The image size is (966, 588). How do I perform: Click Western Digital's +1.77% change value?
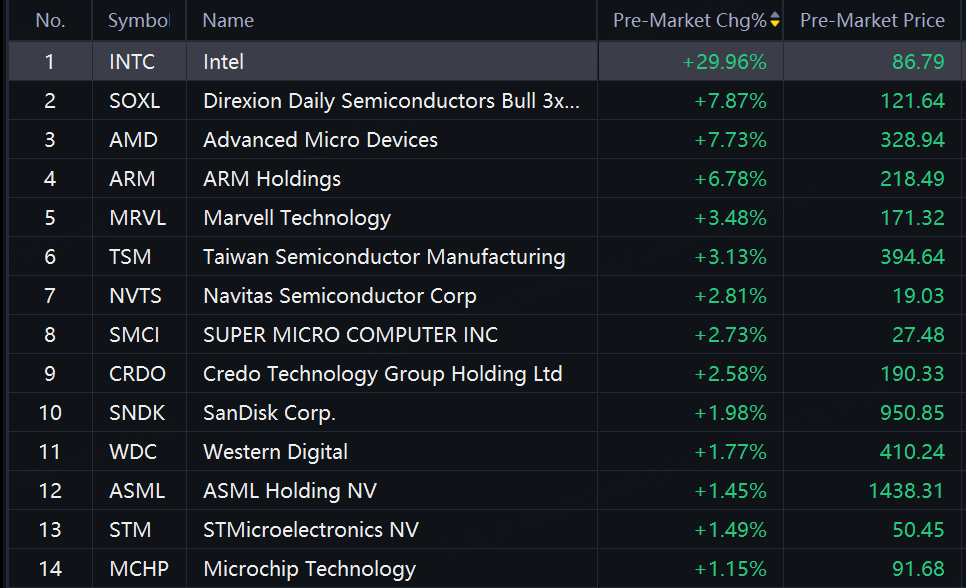click(x=730, y=452)
